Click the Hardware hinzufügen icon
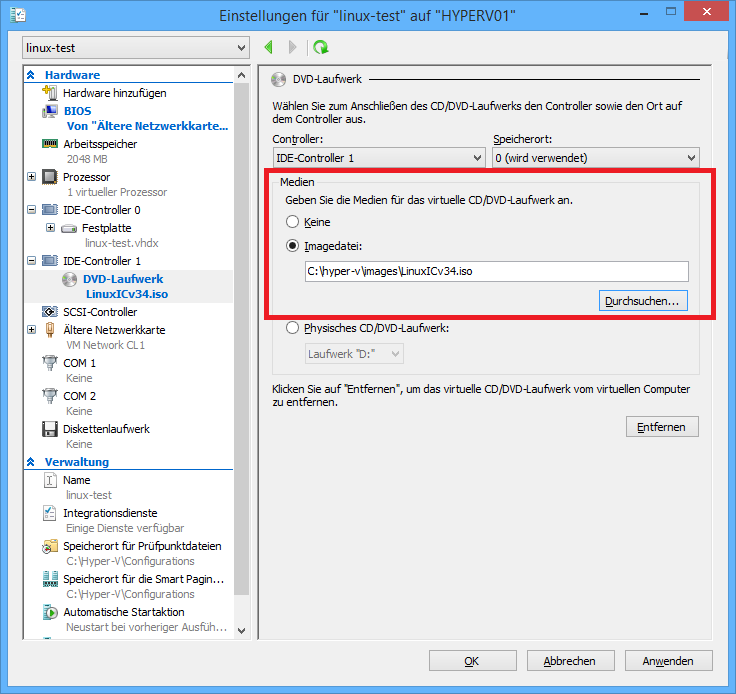Viewport: 736px width, 694px height. point(50,93)
